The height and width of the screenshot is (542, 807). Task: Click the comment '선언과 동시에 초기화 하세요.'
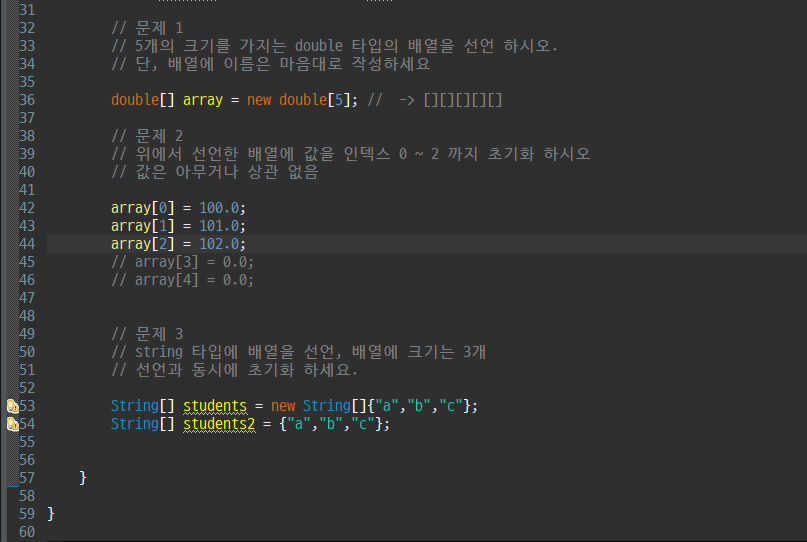tap(235, 370)
